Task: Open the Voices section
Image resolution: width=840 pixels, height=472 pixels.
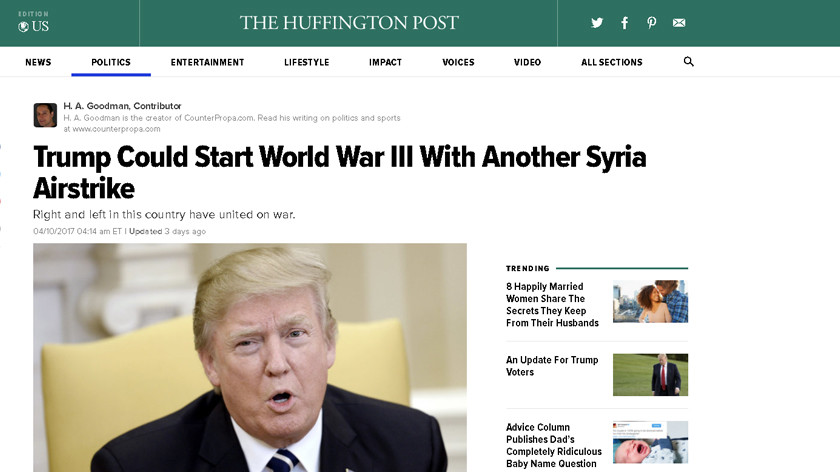Action: 458,62
